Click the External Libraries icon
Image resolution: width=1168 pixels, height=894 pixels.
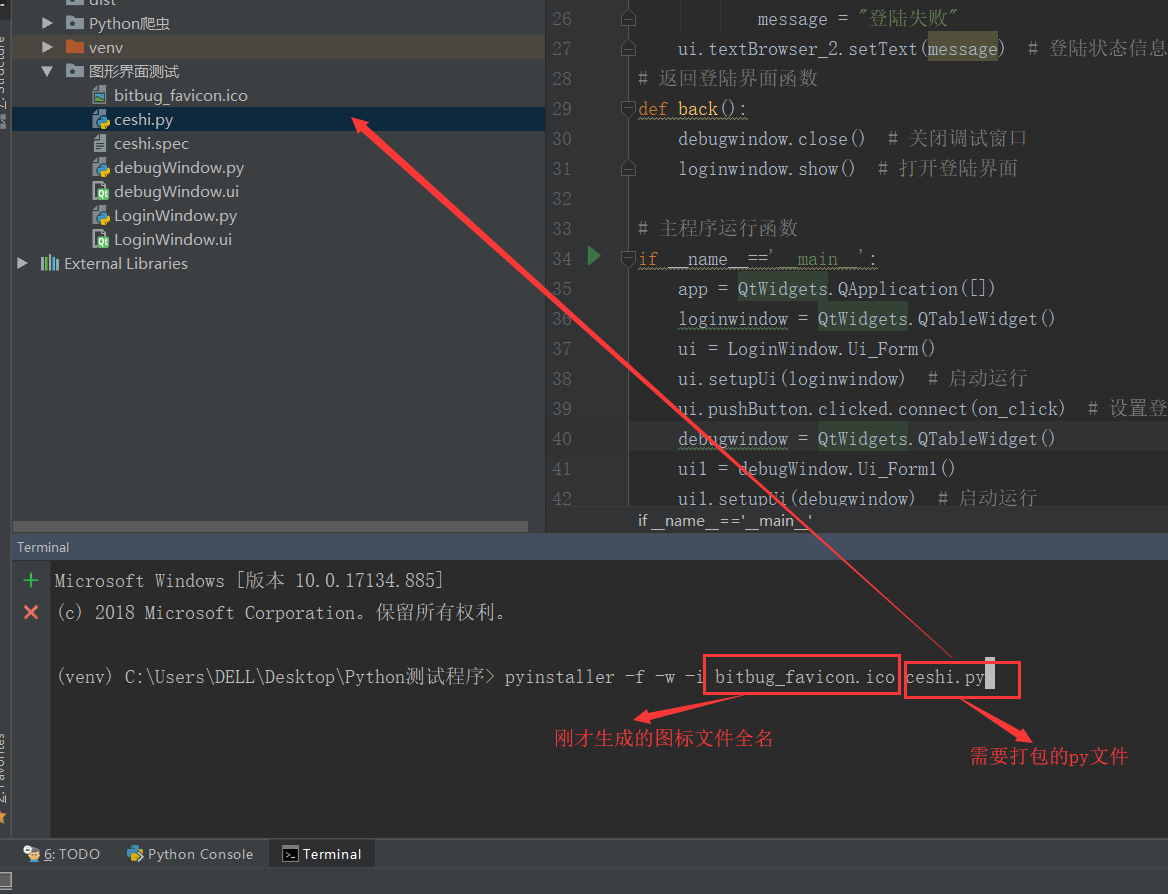click(x=50, y=263)
